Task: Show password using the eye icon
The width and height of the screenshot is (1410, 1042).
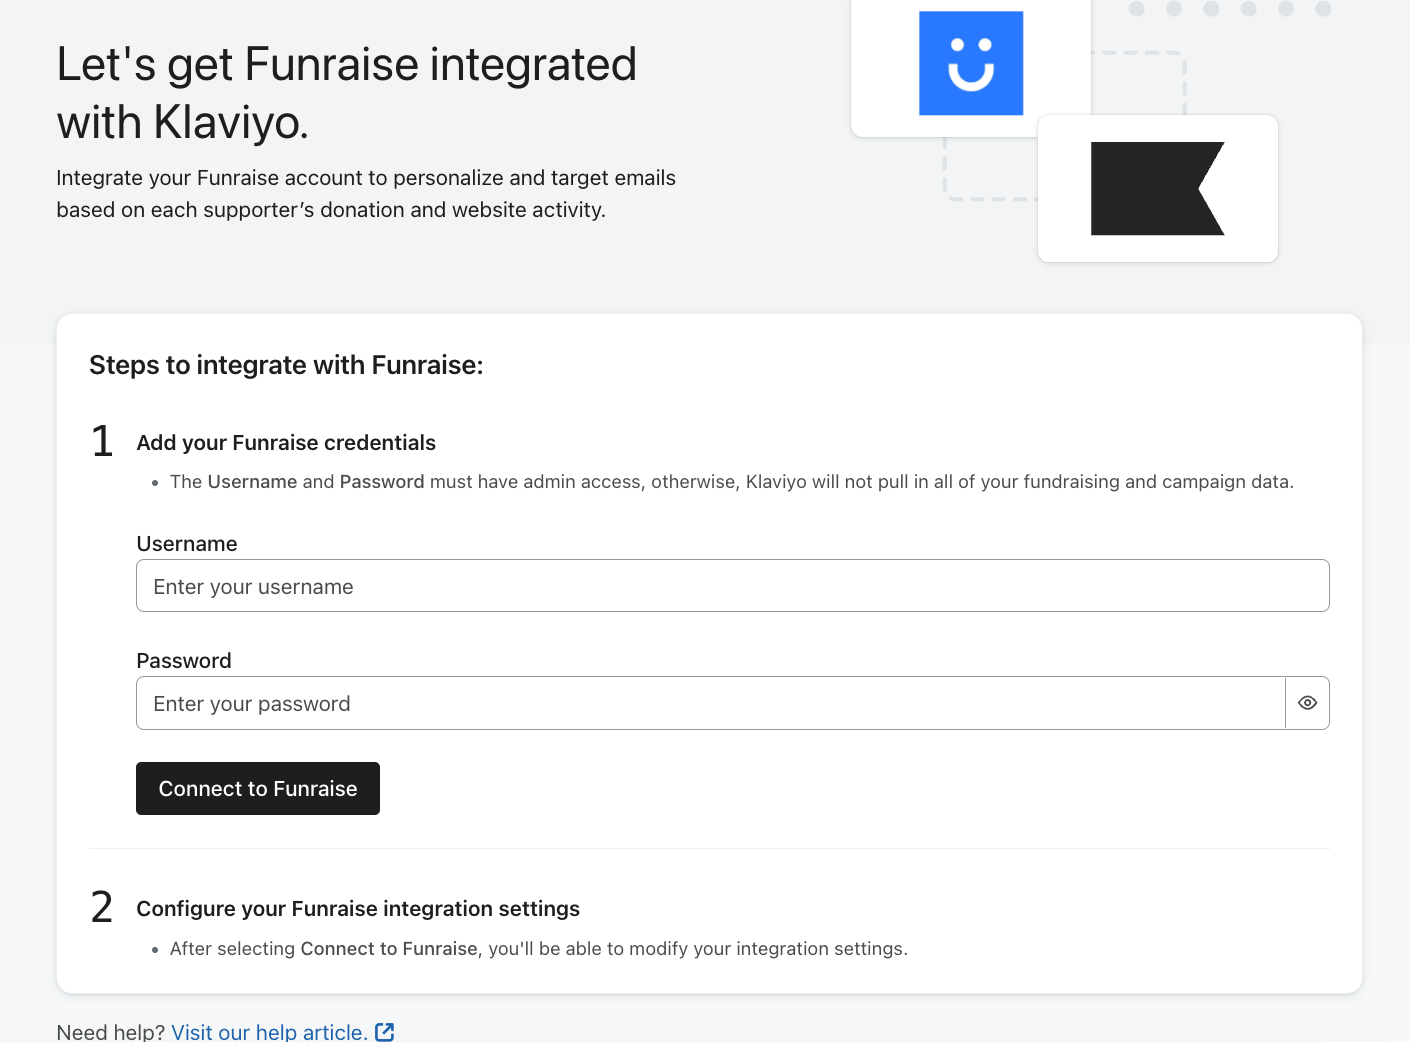Action: point(1307,703)
